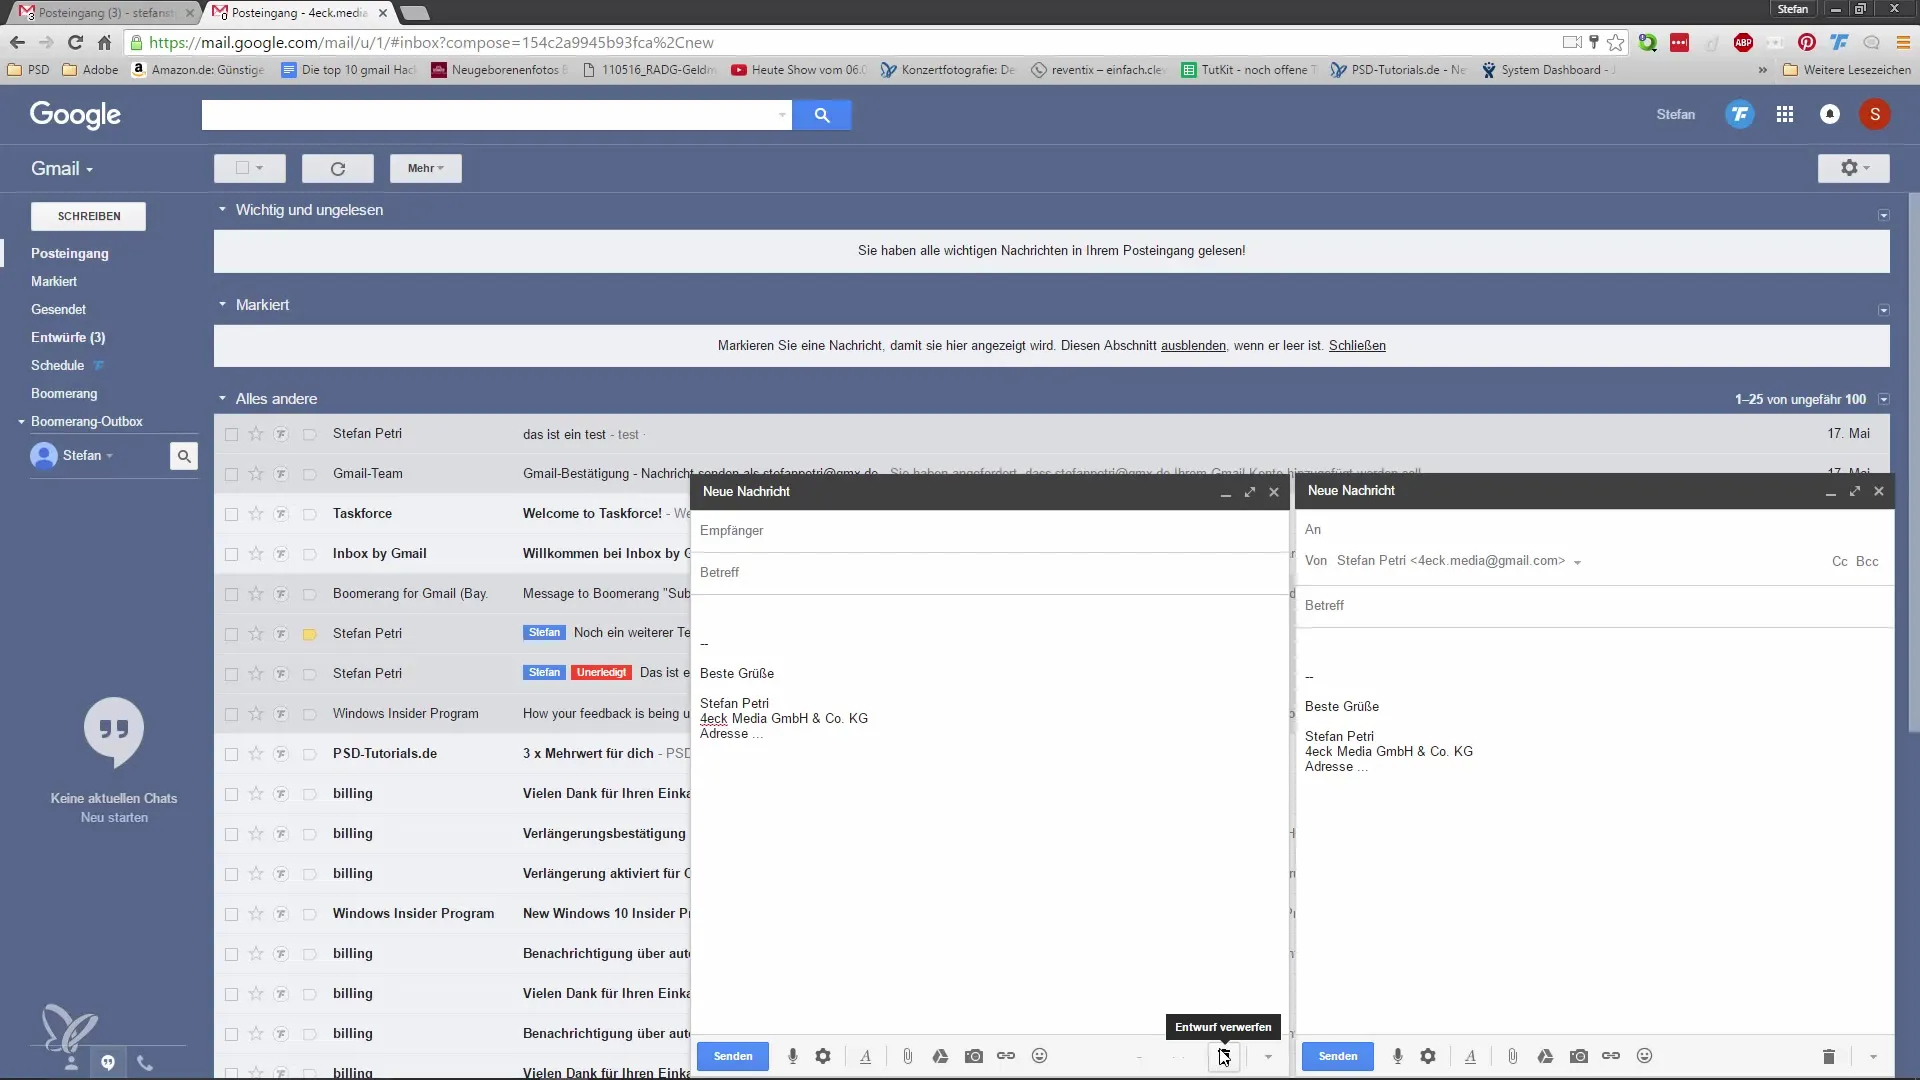Open the Boomerang label
This screenshot has height=1080, width=1920.
click(64, 394)
